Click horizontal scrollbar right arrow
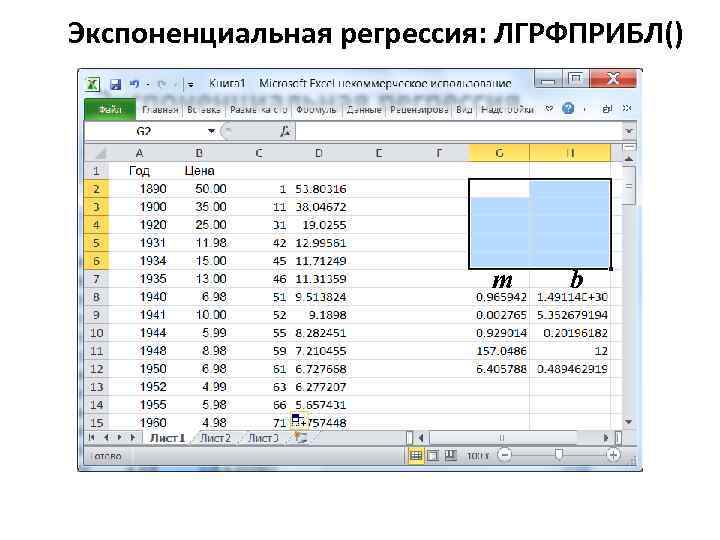Image resolution: width=720 pixels, height=540 pixels. coord(607,438)
